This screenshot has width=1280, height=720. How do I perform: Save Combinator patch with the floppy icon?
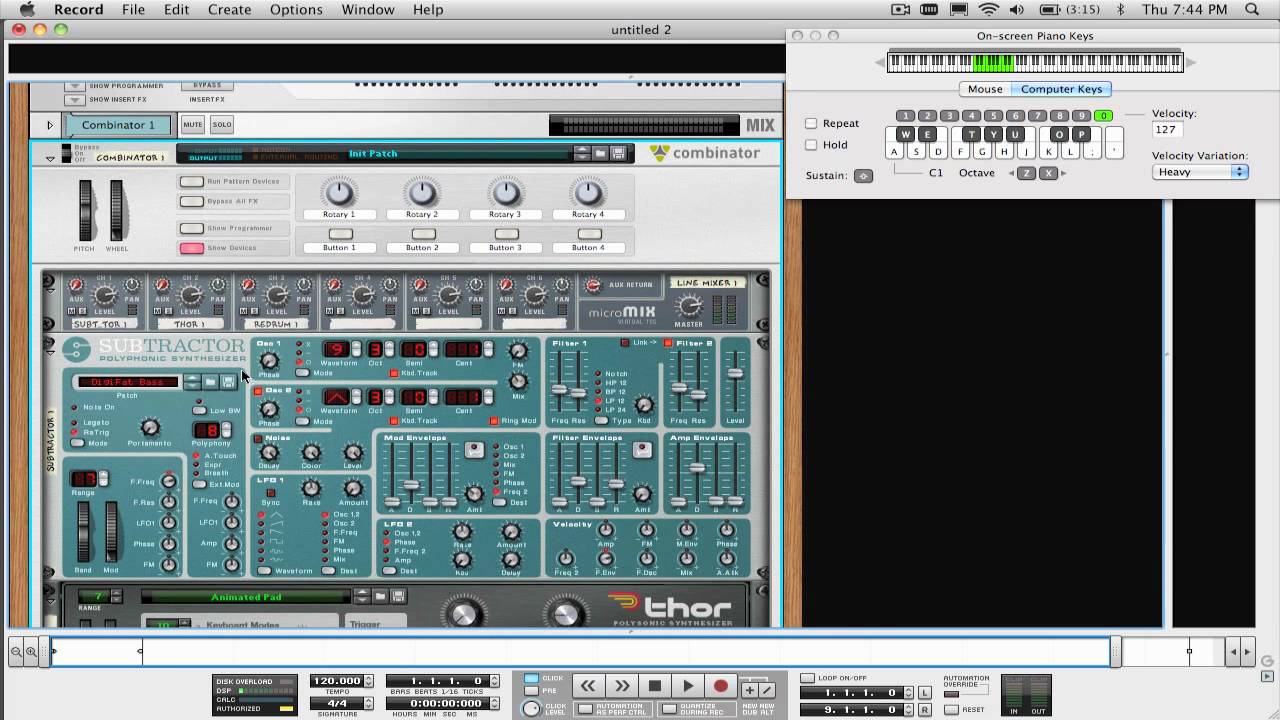[x=618, y=153]
